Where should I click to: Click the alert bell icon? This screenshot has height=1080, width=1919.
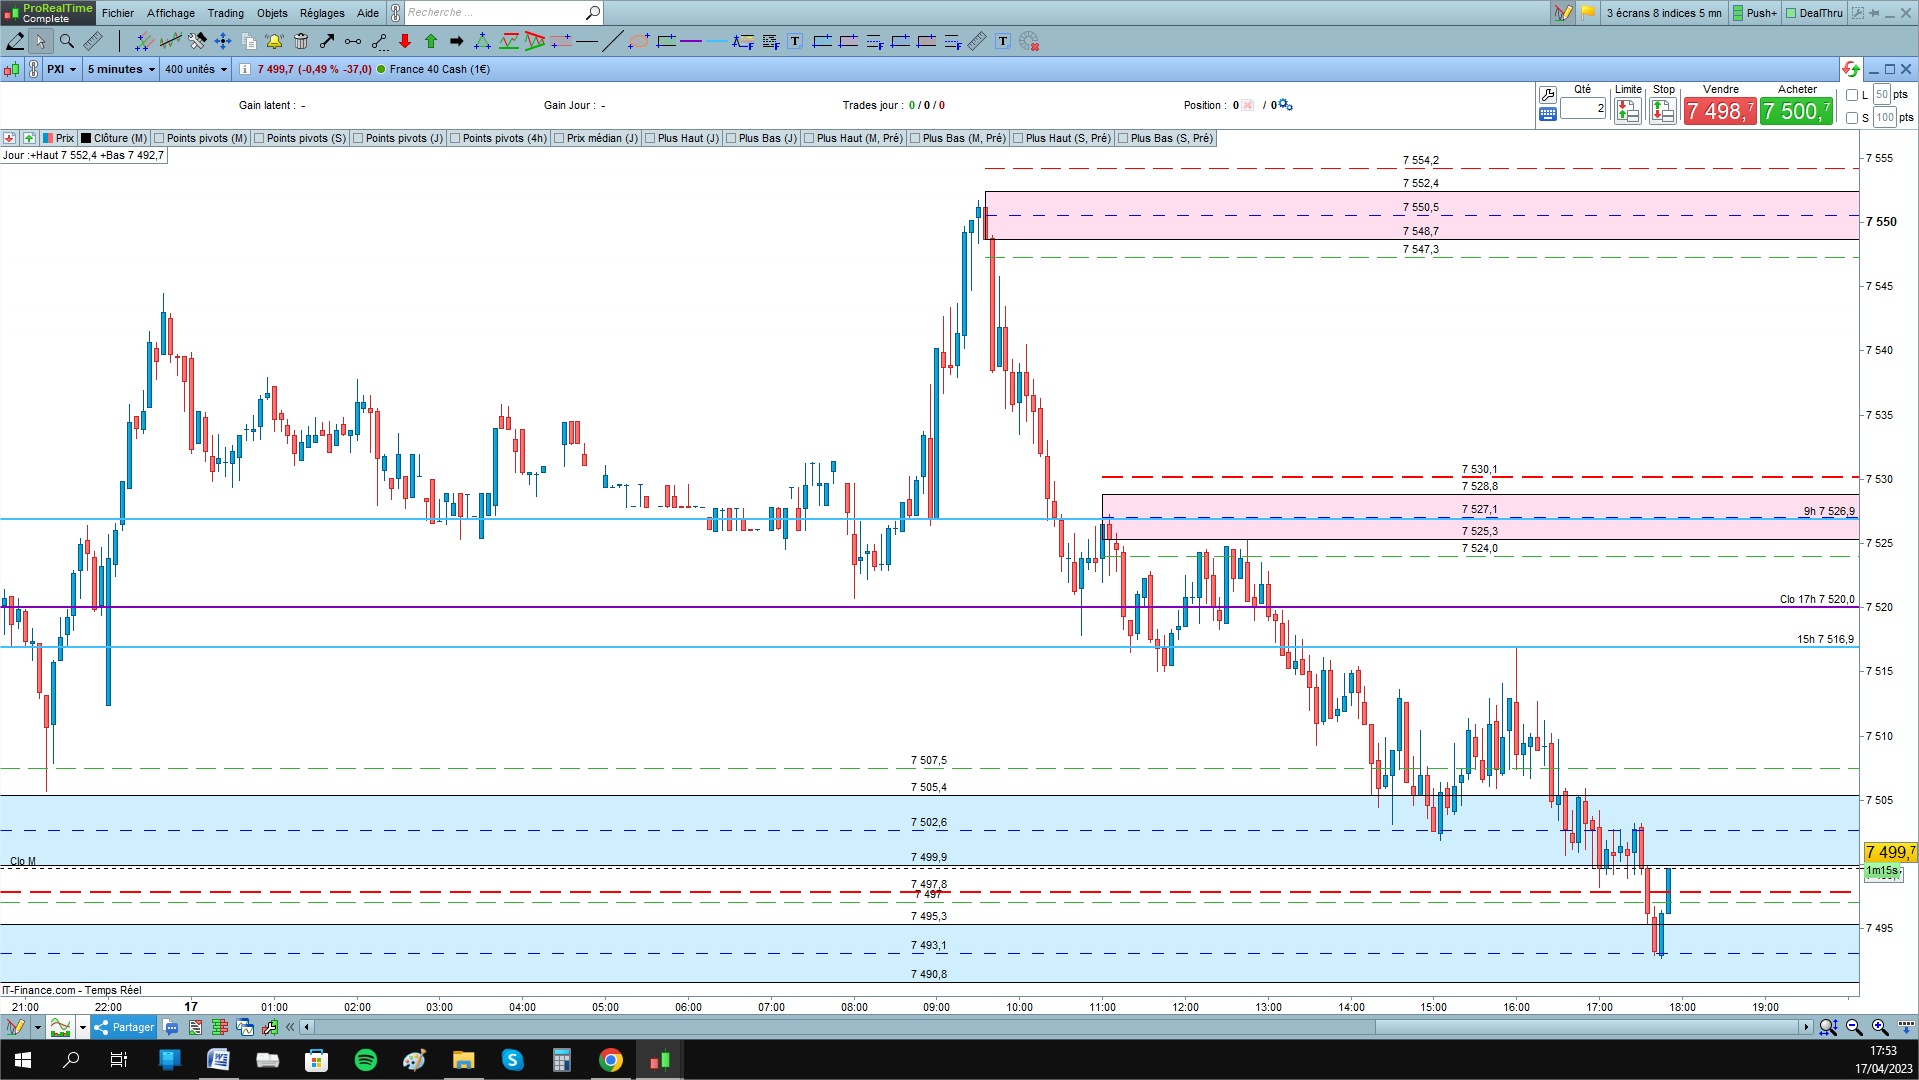tap(275, 41)
